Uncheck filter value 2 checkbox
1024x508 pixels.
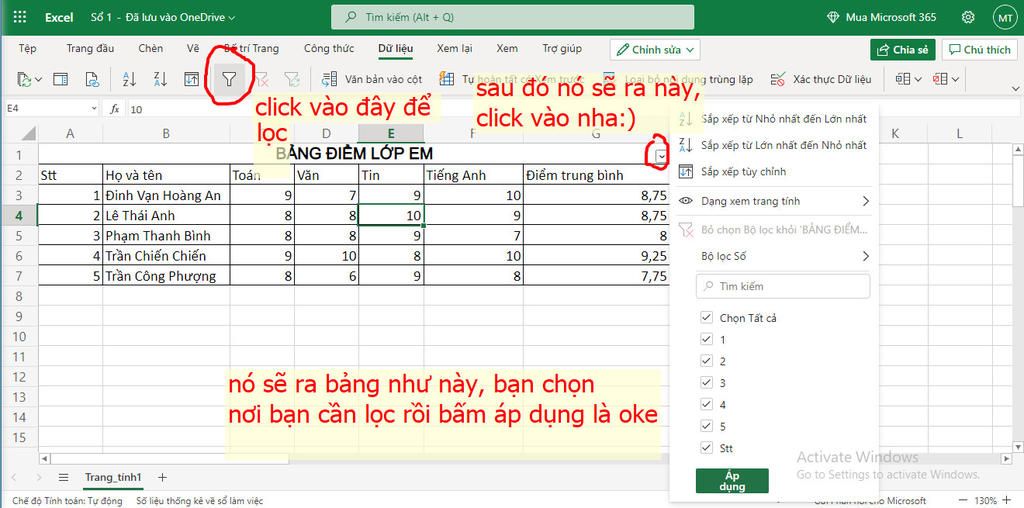[706, 361]
